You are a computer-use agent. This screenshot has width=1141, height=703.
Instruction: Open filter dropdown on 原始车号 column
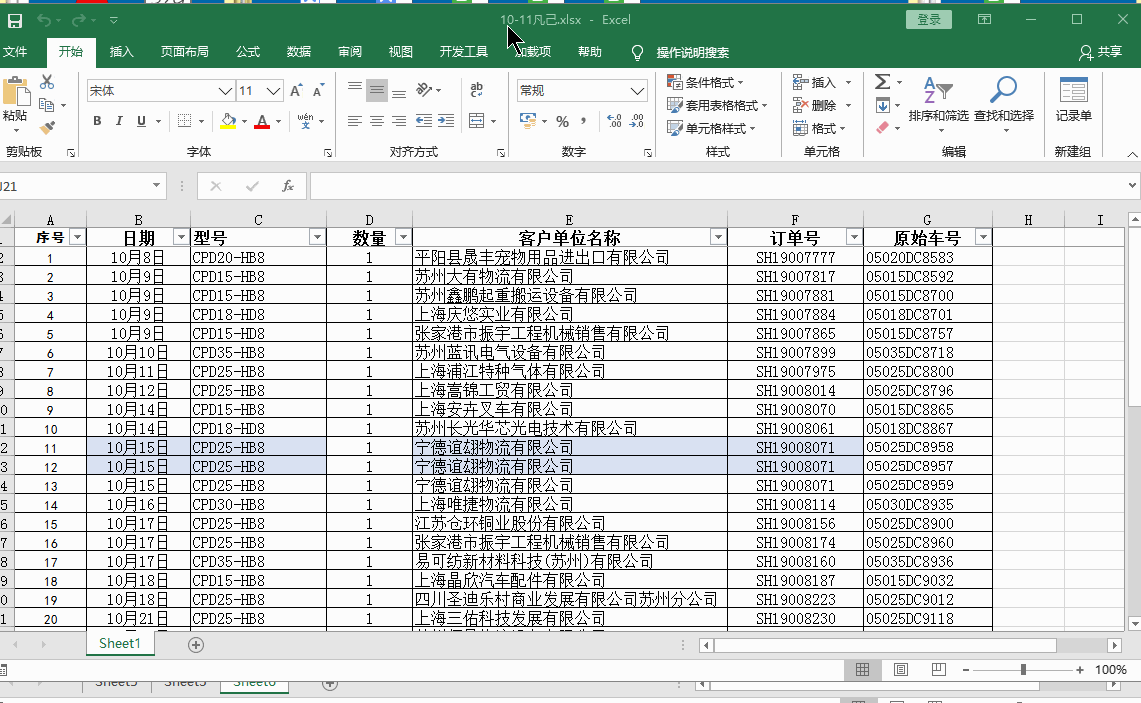pos(983,237)
